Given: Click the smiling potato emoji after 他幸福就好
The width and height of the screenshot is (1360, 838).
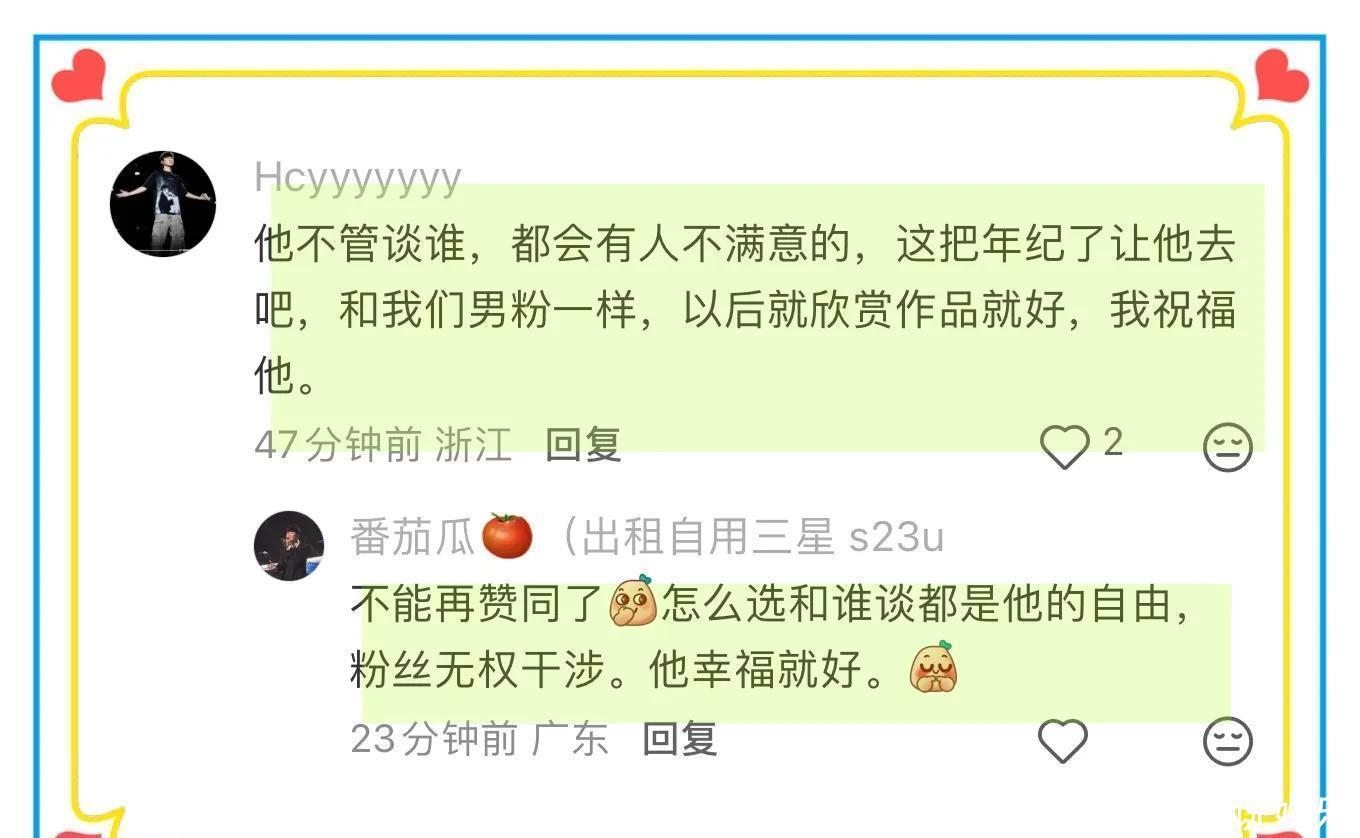Looking at the screenshot, I should pos(933,668).
